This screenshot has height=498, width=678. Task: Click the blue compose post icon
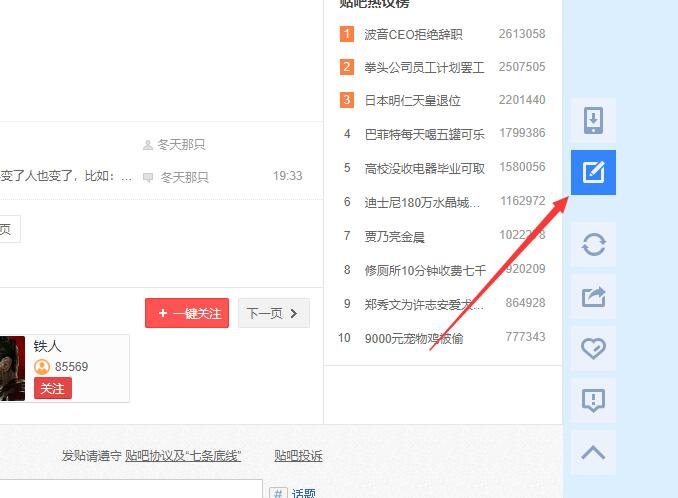click(x=593, y=172)
